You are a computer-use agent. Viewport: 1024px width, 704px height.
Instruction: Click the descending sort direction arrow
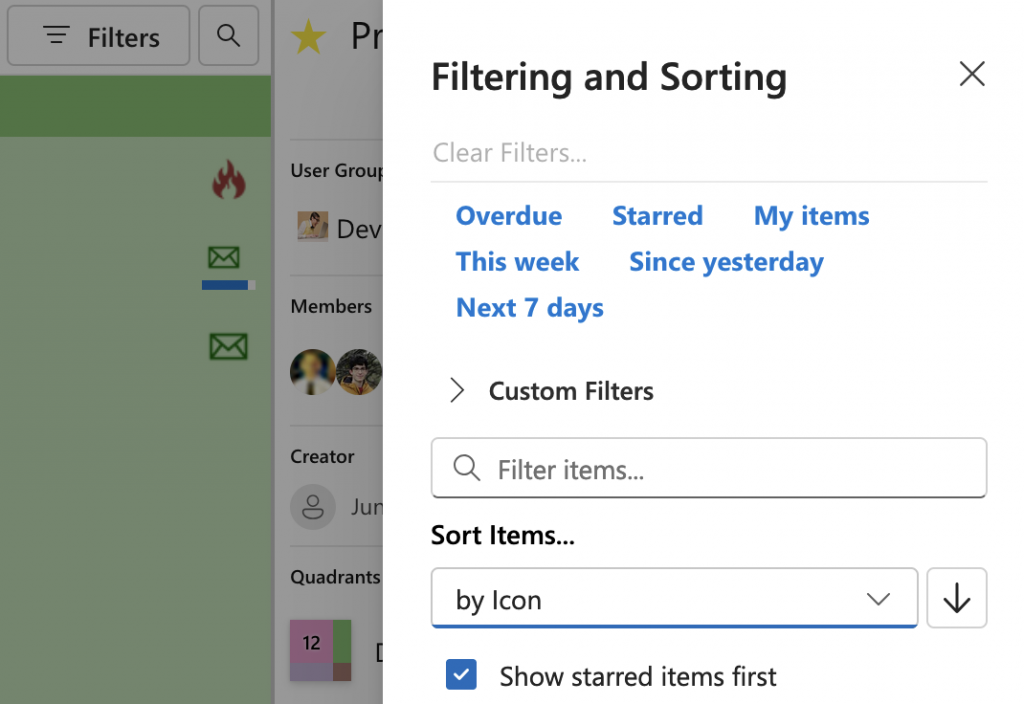pos(956,598)
